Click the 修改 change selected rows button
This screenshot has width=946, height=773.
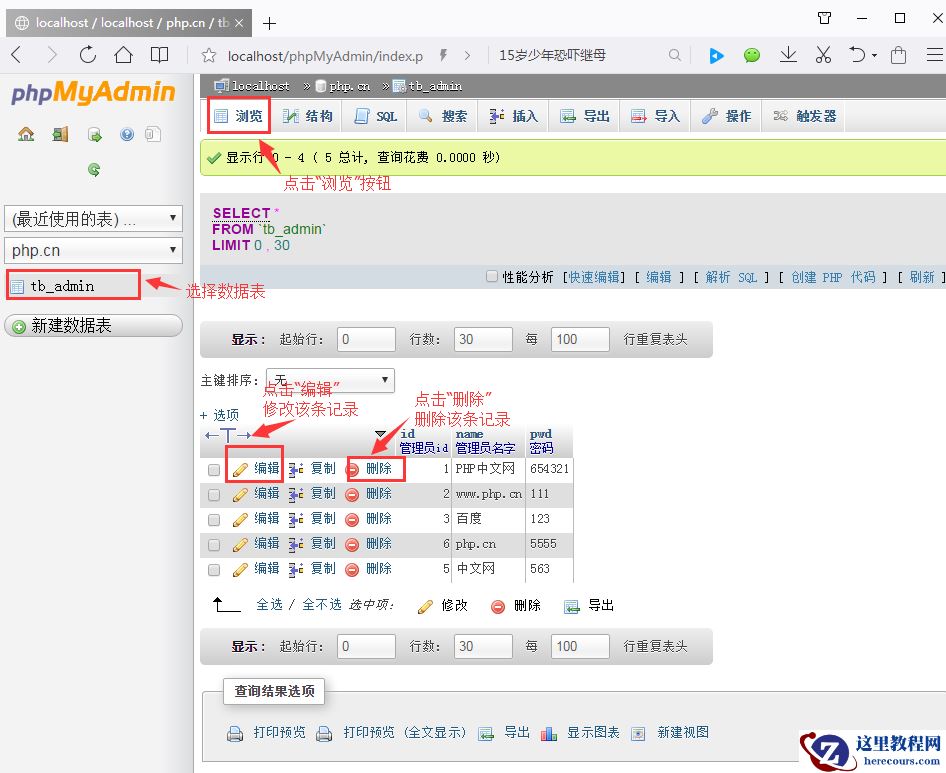(x=442, y=605)
